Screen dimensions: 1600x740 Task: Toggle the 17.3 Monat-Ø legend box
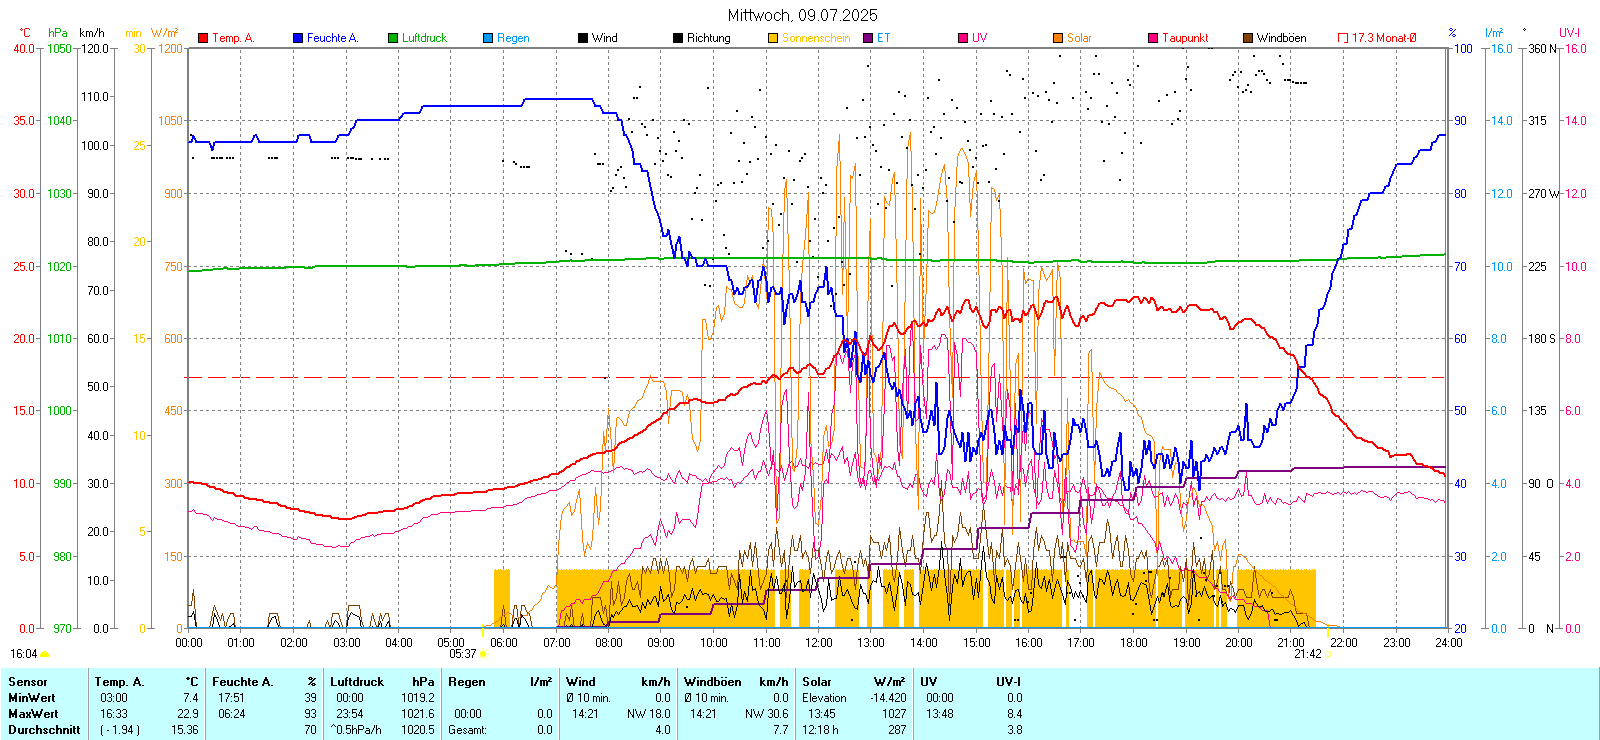pyautogui.click(x=1343, y=38)
